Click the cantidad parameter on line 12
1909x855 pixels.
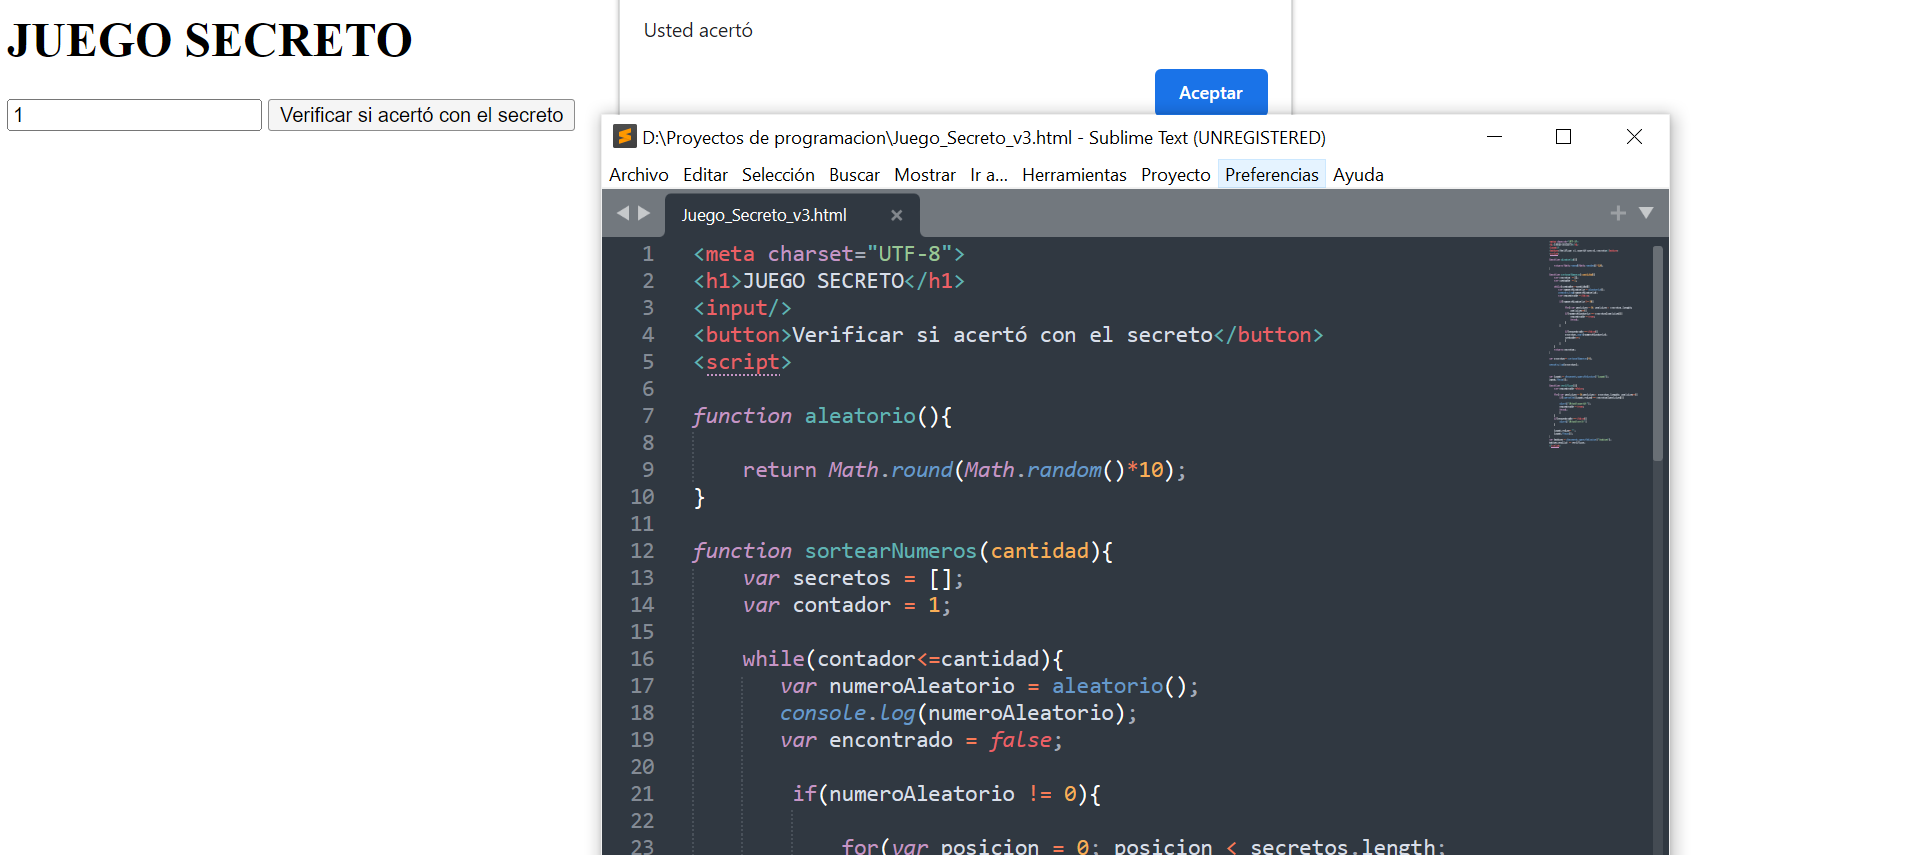tap(1039, 551)
